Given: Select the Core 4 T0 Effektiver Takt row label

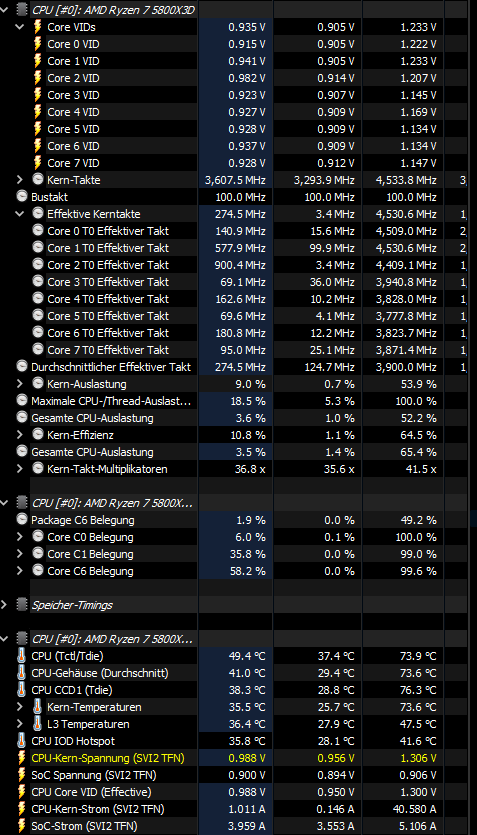Looking at the screenshot, I should tap(108, 299).
